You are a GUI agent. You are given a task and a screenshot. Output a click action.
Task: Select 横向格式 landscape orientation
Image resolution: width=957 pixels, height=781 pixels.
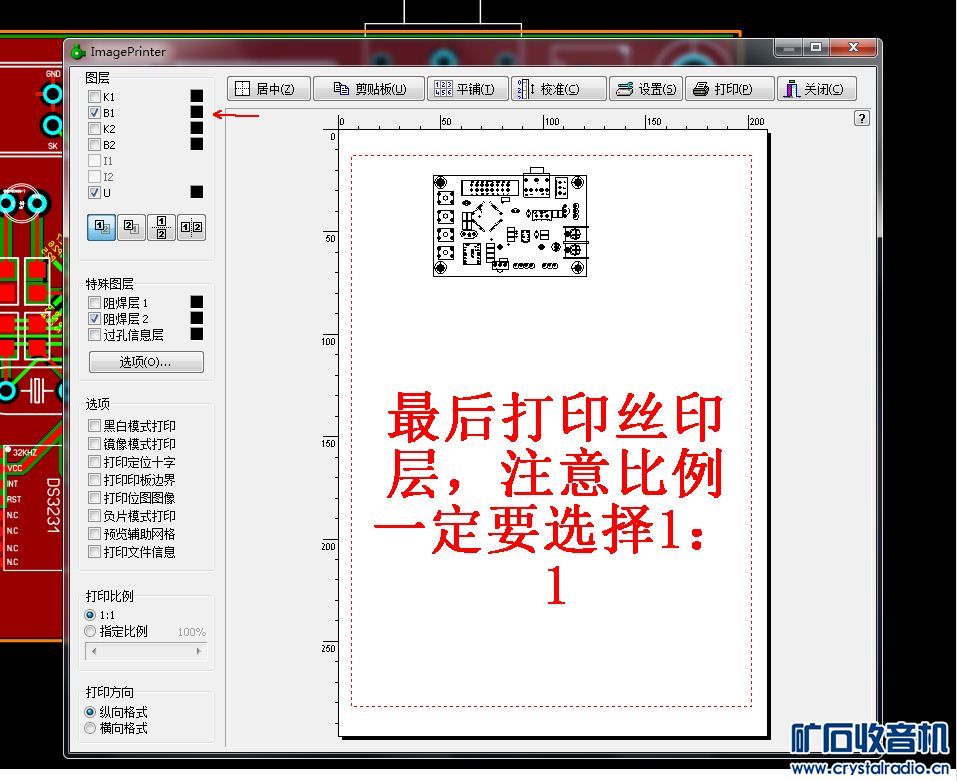click(90, 728)
